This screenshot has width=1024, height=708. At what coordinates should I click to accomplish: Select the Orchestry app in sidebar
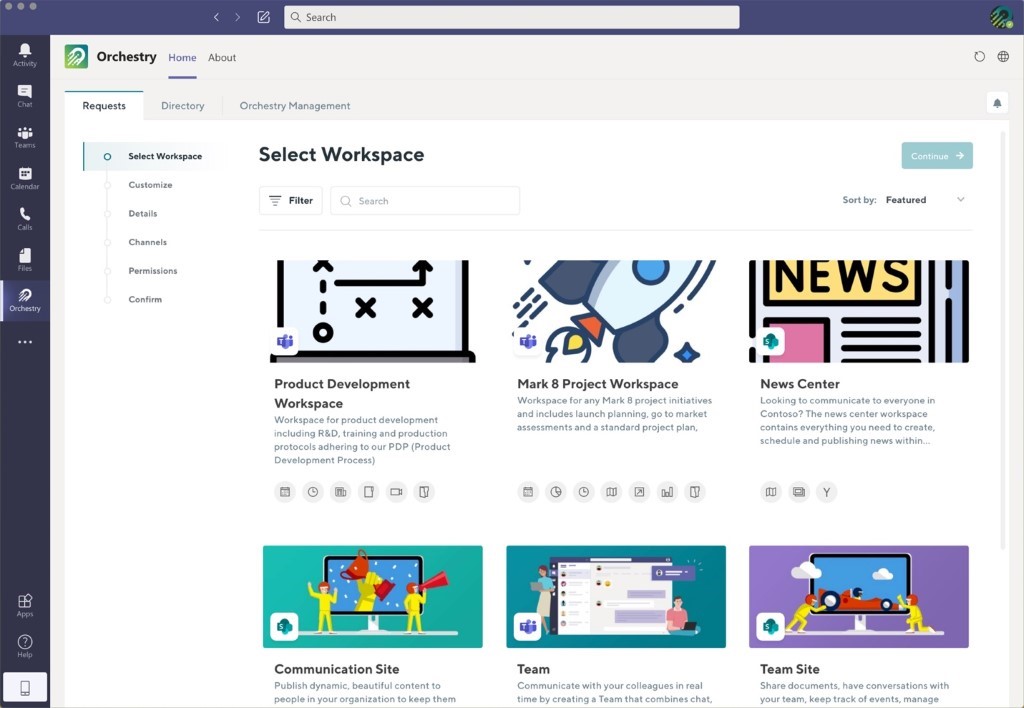(25, 300)
